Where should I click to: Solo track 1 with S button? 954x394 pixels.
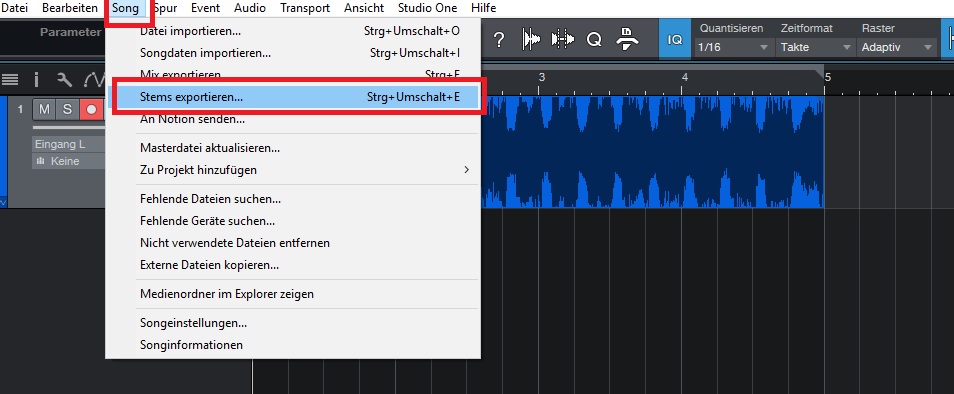click(67, 109)
